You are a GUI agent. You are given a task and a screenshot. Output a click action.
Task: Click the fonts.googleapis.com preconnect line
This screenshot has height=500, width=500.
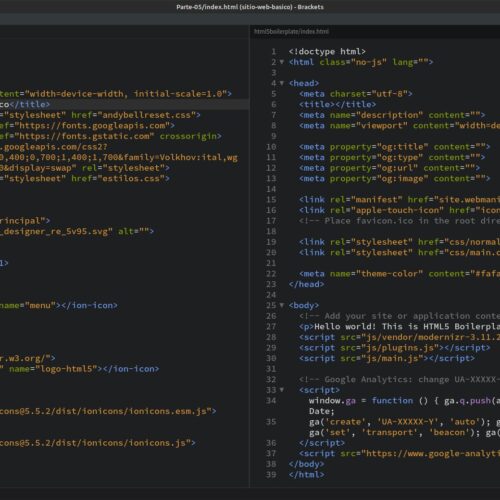87,126
